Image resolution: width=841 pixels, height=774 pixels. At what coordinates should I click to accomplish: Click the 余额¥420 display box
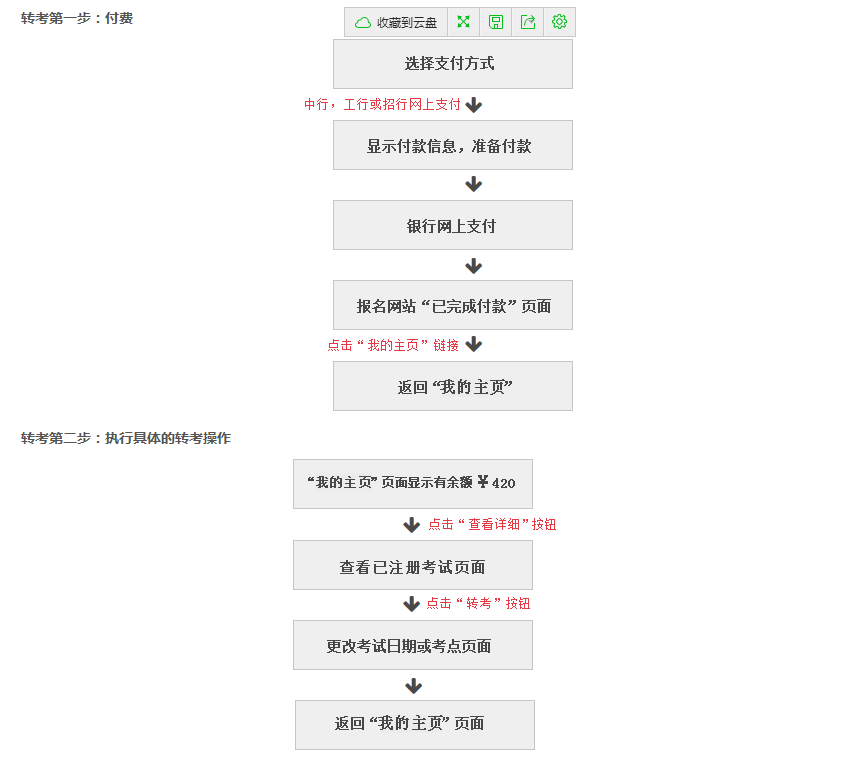[413, 484]
